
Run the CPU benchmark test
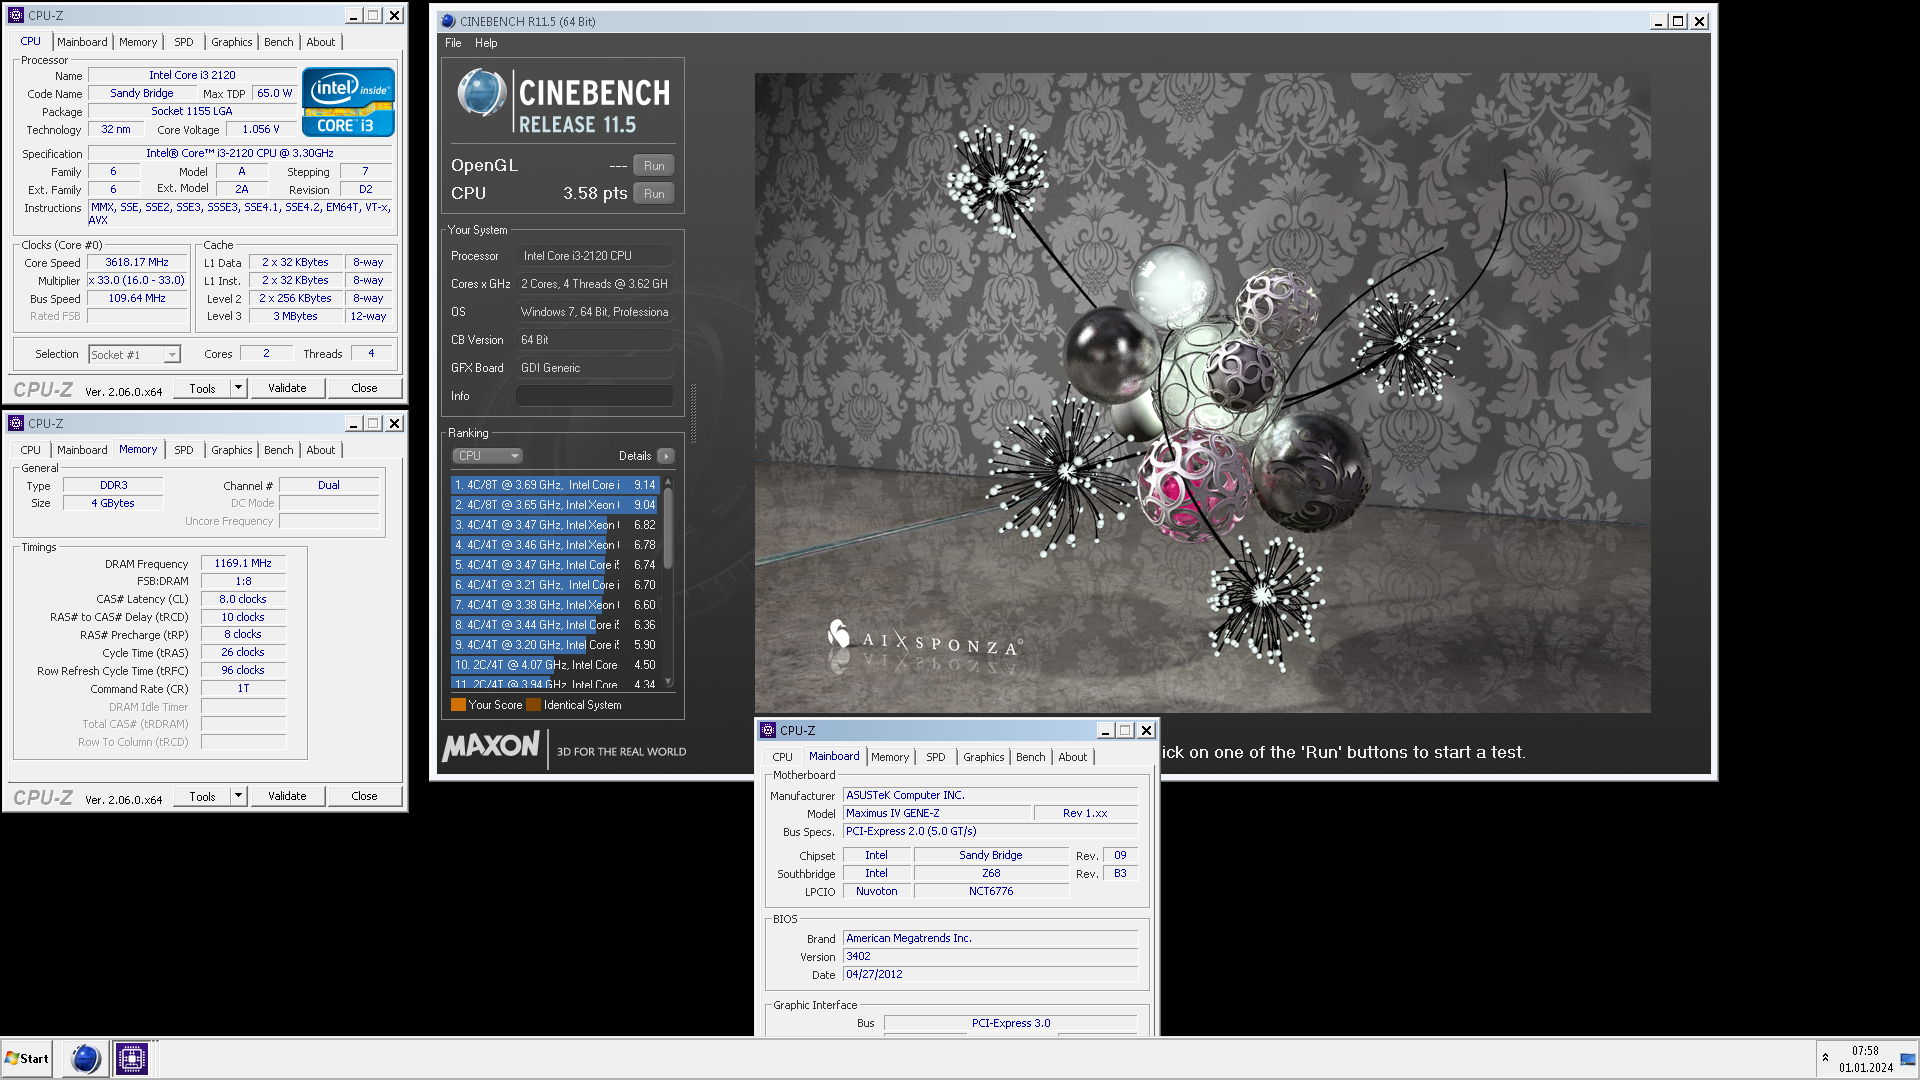654,194
